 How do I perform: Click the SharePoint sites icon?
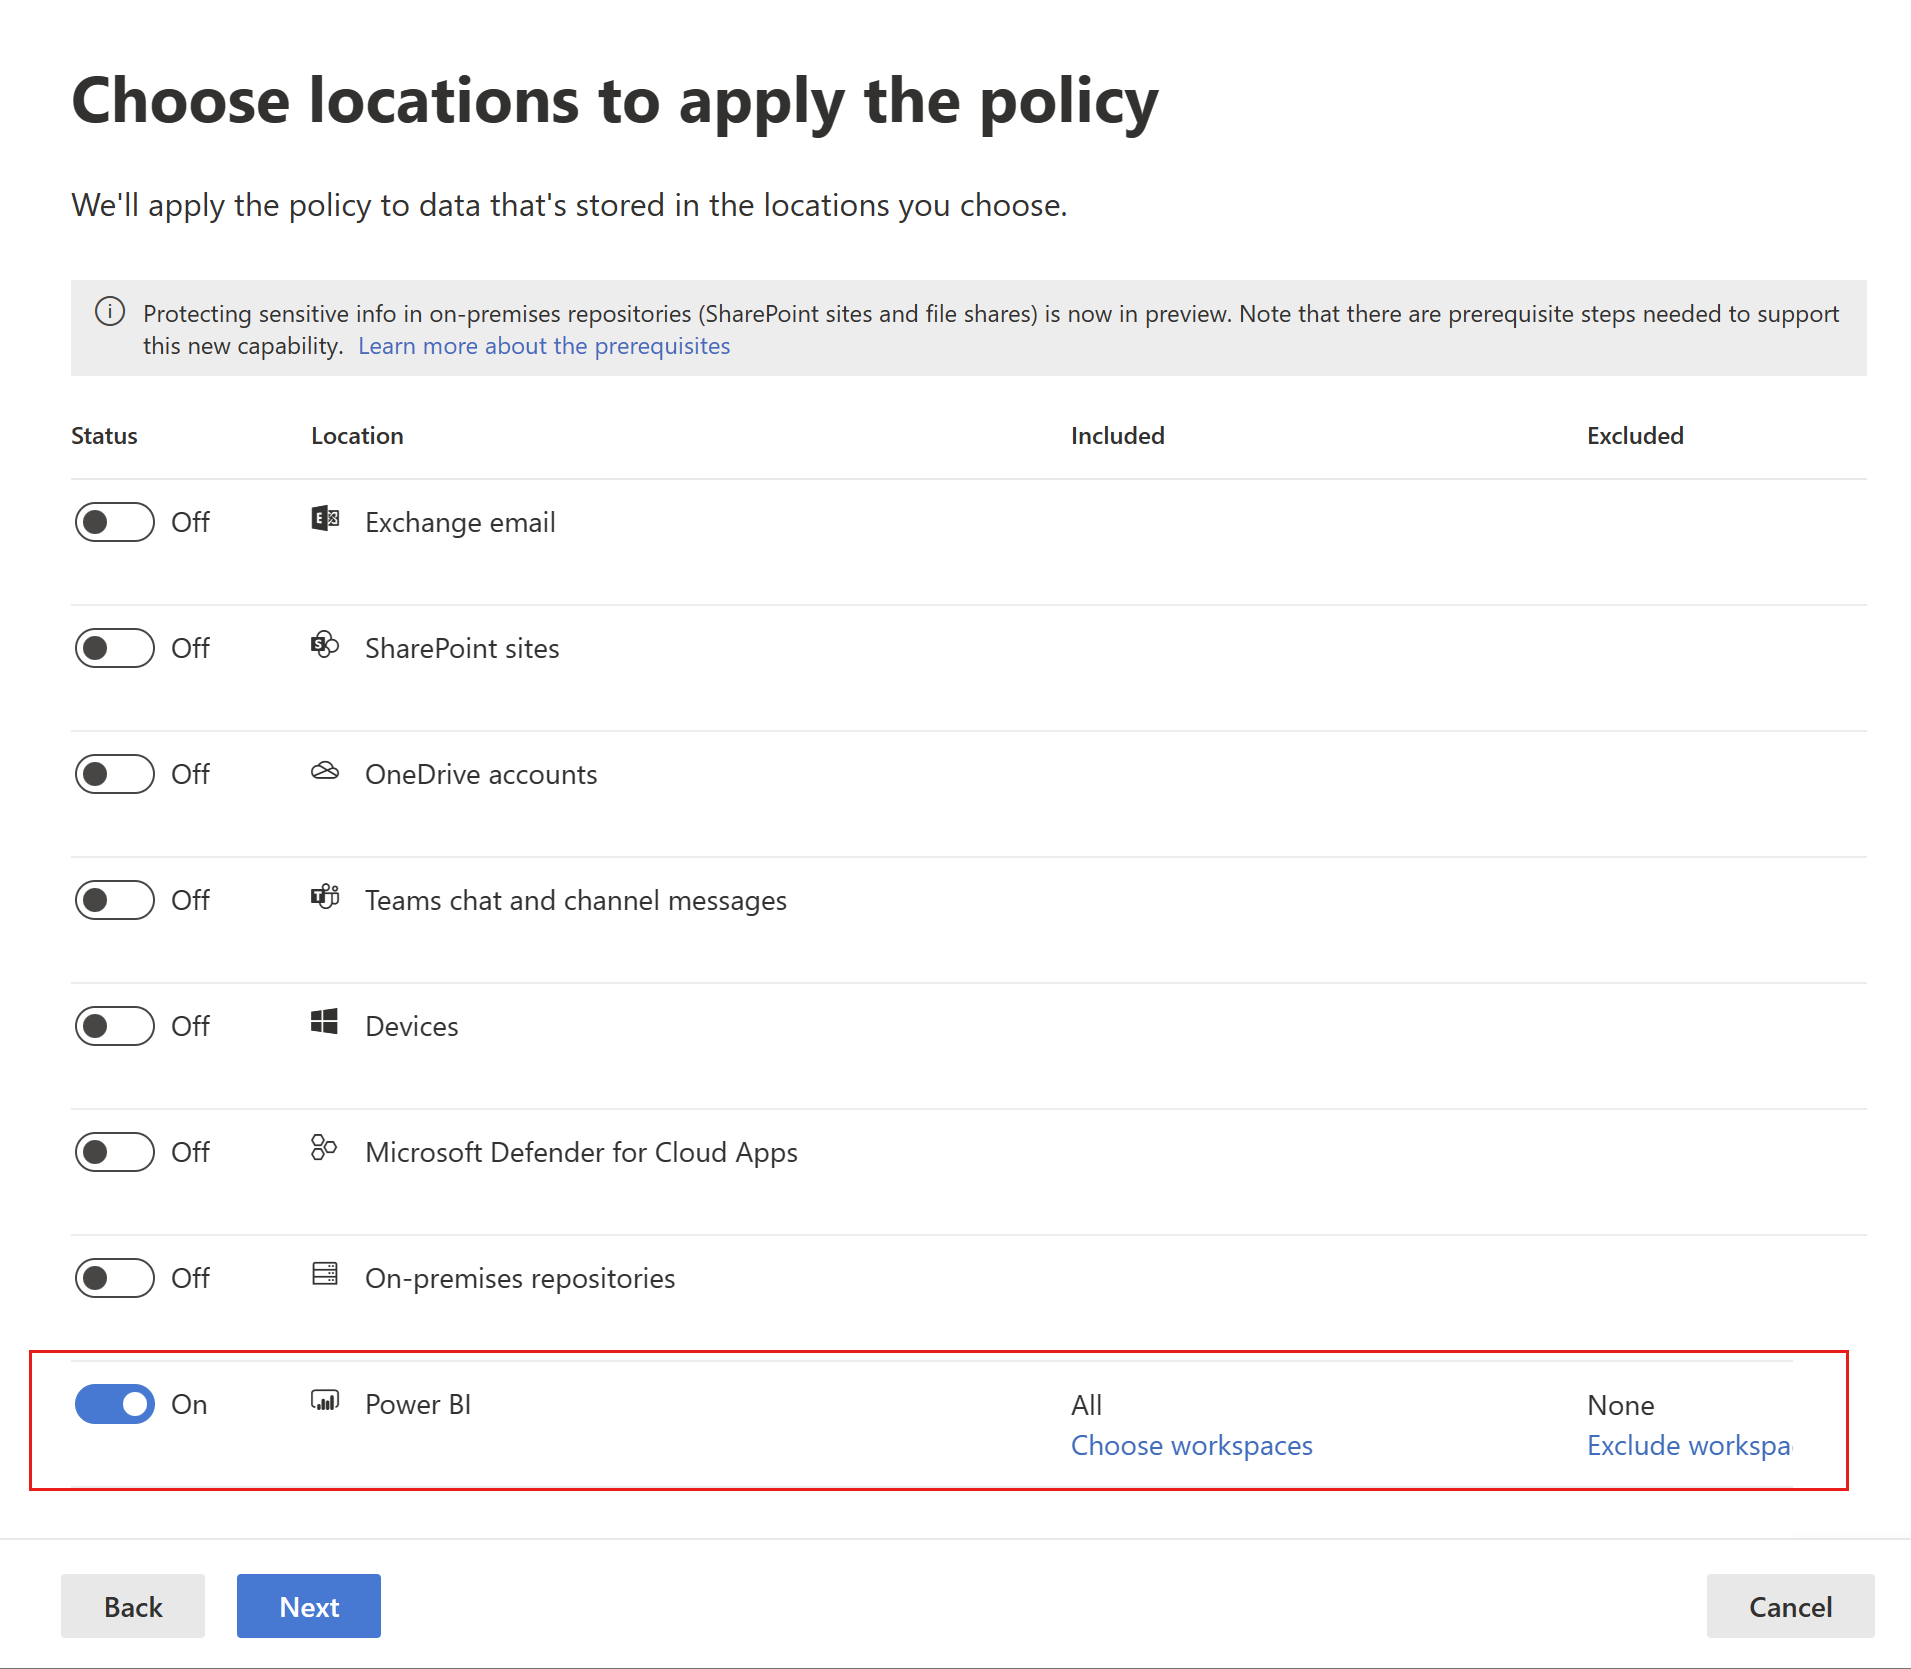coord(325,645)
